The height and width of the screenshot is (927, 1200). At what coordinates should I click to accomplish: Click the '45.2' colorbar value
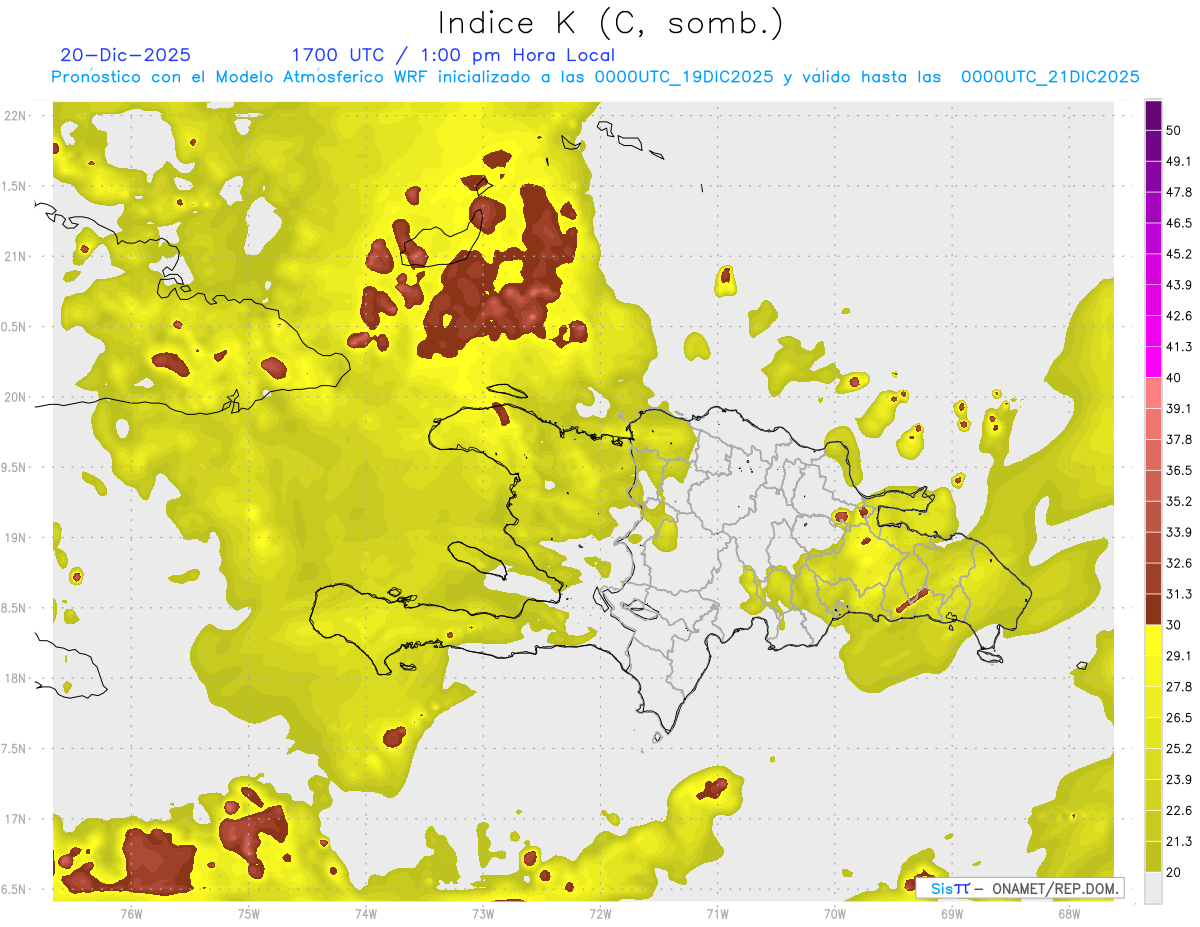click(x=1179, y=254)
